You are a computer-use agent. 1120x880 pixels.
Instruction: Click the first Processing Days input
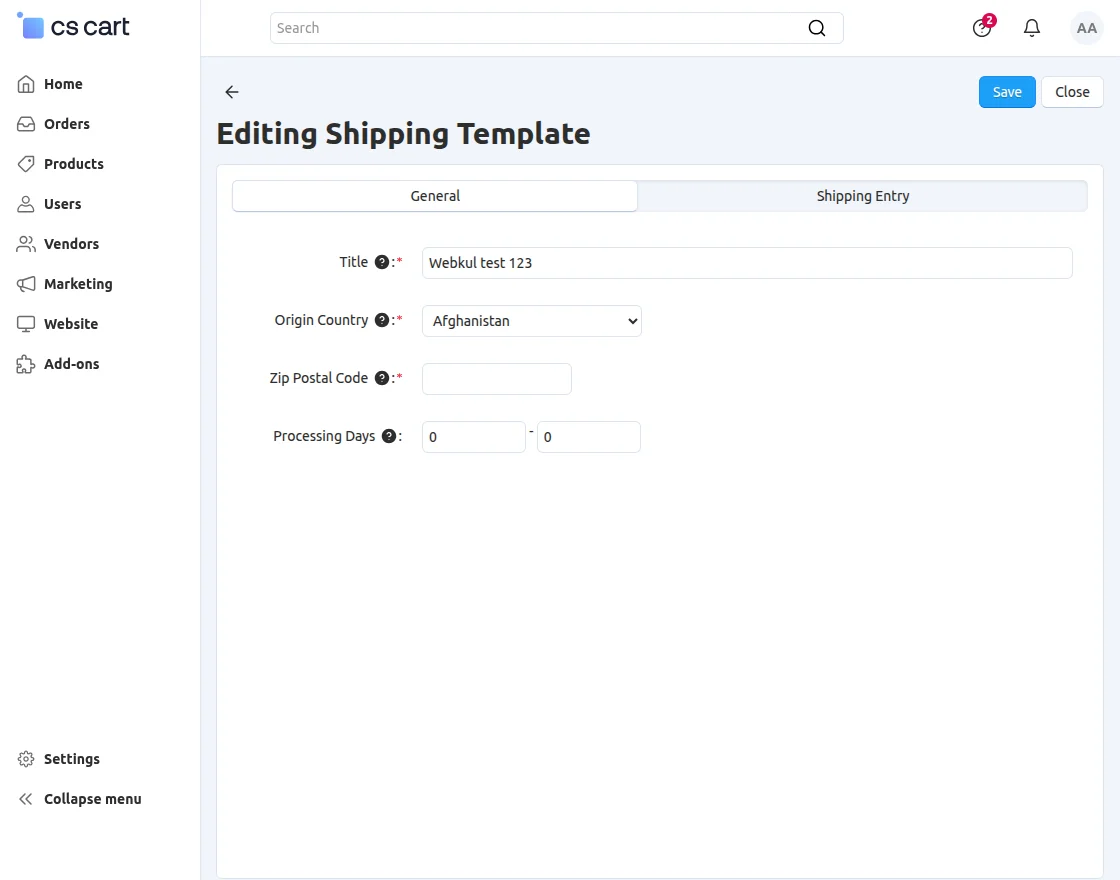pos(474,436)
